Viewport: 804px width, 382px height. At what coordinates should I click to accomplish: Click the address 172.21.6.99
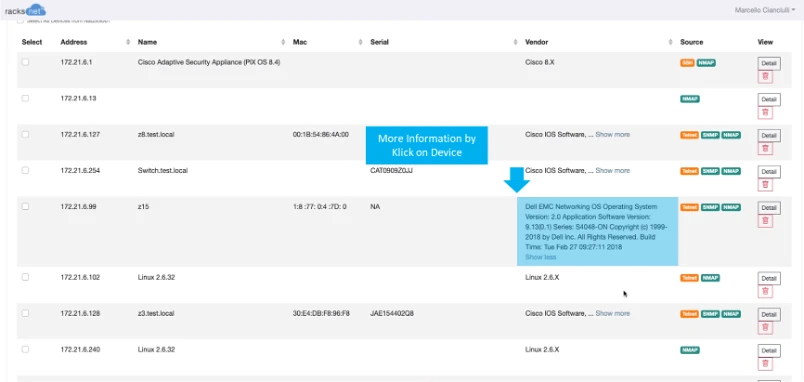[x=78, y=207]
